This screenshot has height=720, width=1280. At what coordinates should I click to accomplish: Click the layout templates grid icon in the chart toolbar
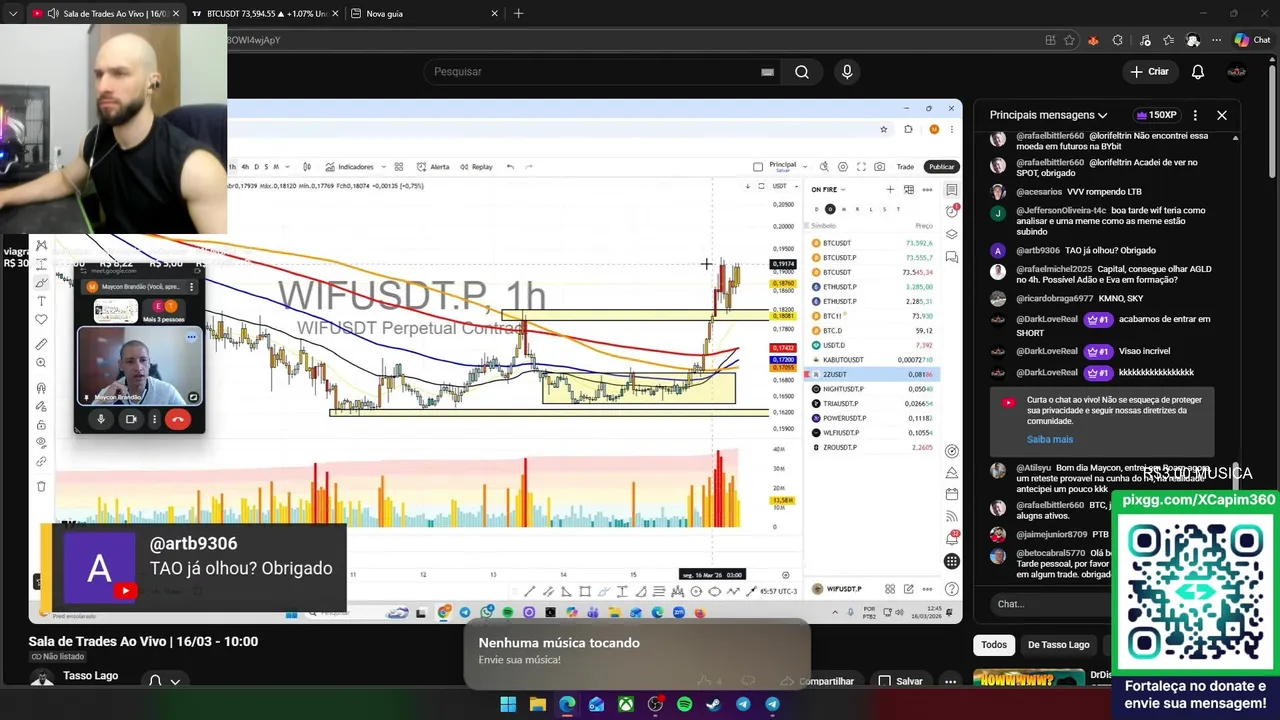click(399, 167)
